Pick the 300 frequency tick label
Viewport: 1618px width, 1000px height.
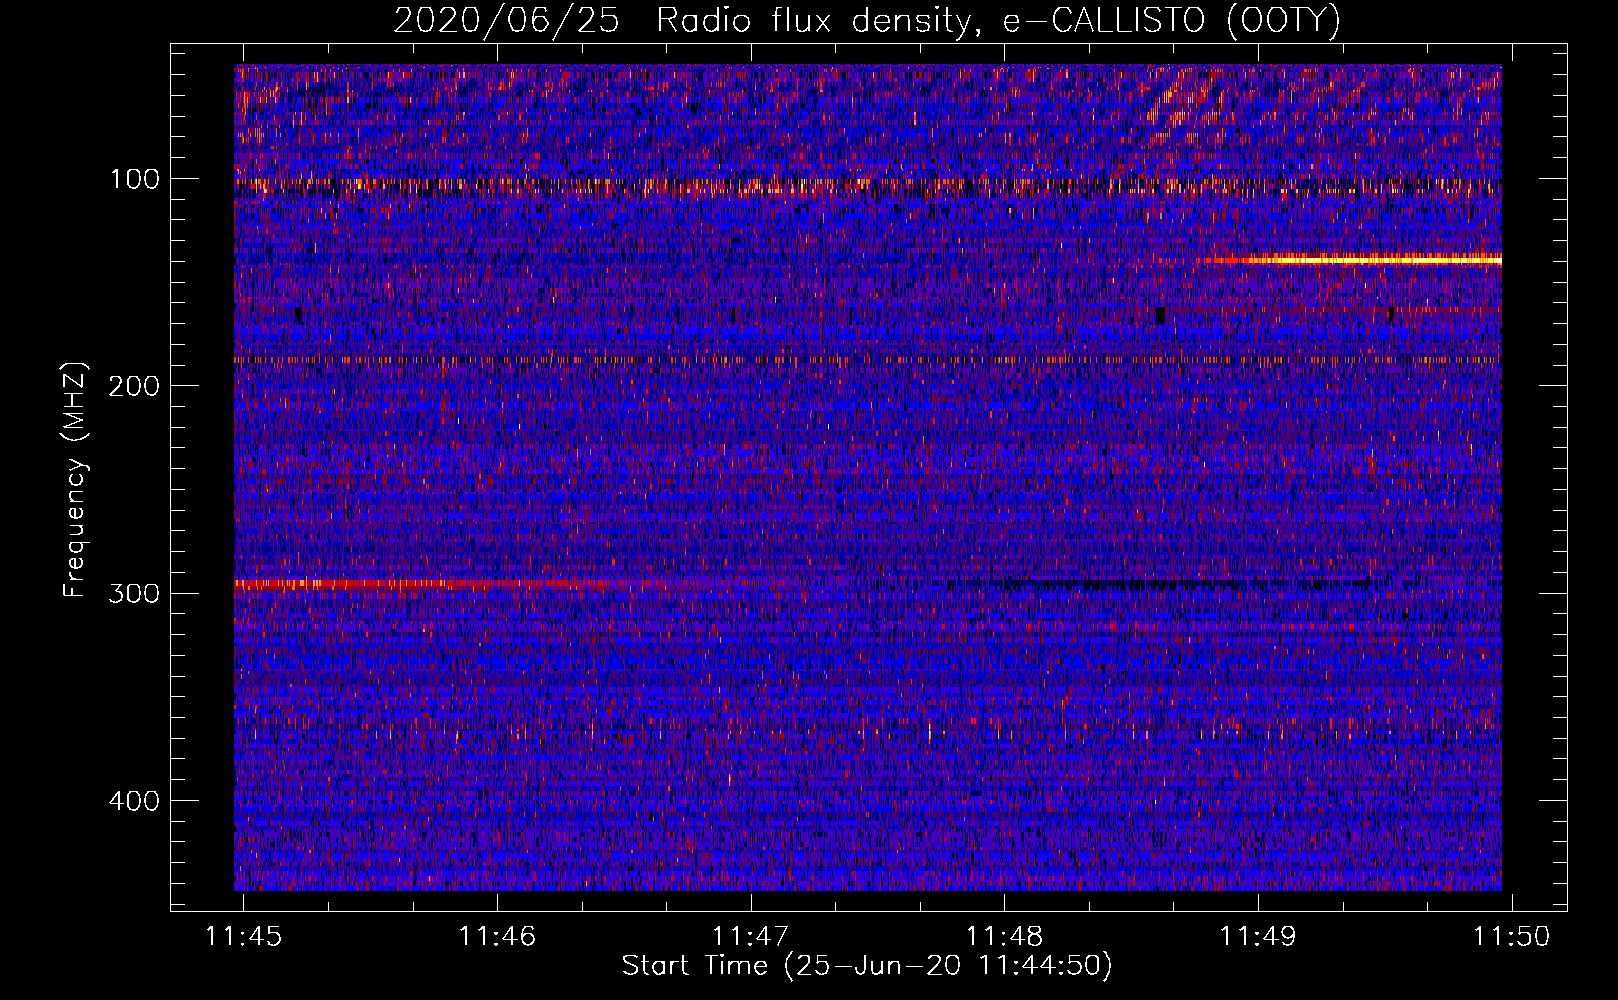[134, 593]
